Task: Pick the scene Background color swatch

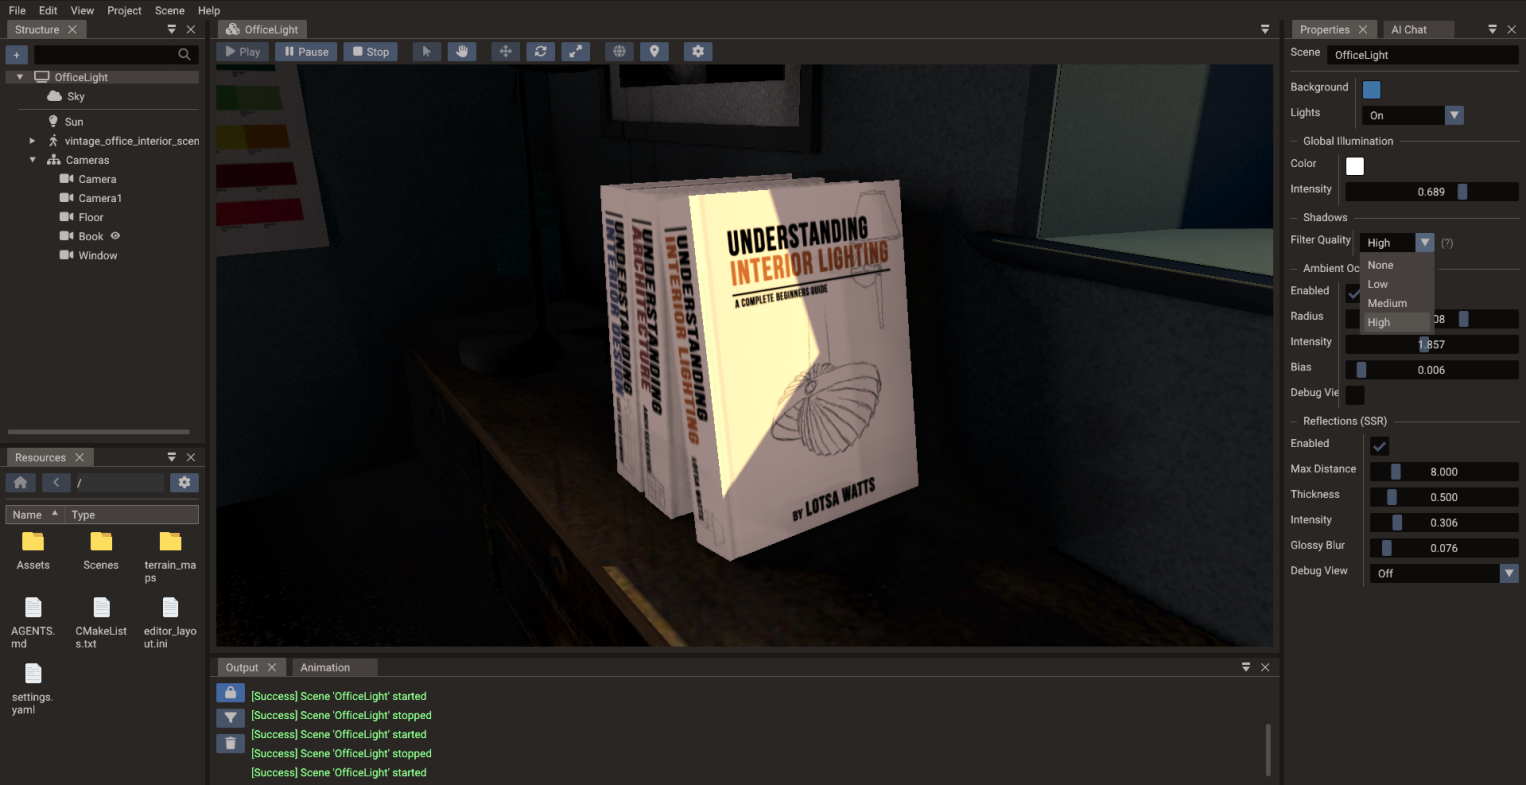Action: (1372, 90)
